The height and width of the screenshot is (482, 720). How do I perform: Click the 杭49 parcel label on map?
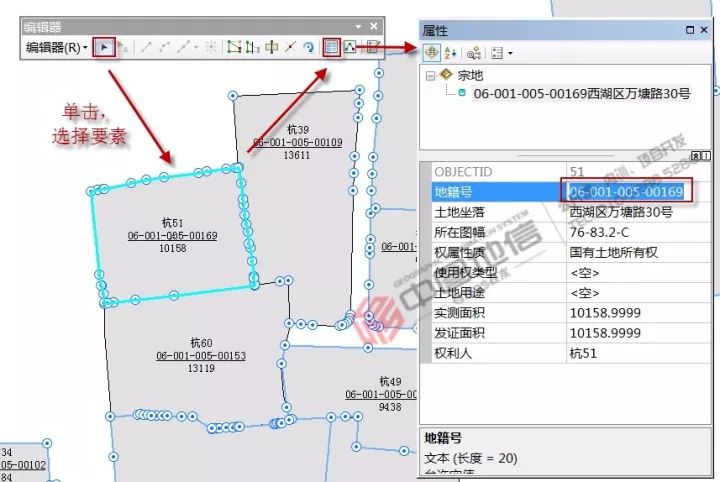click(390, 381)
